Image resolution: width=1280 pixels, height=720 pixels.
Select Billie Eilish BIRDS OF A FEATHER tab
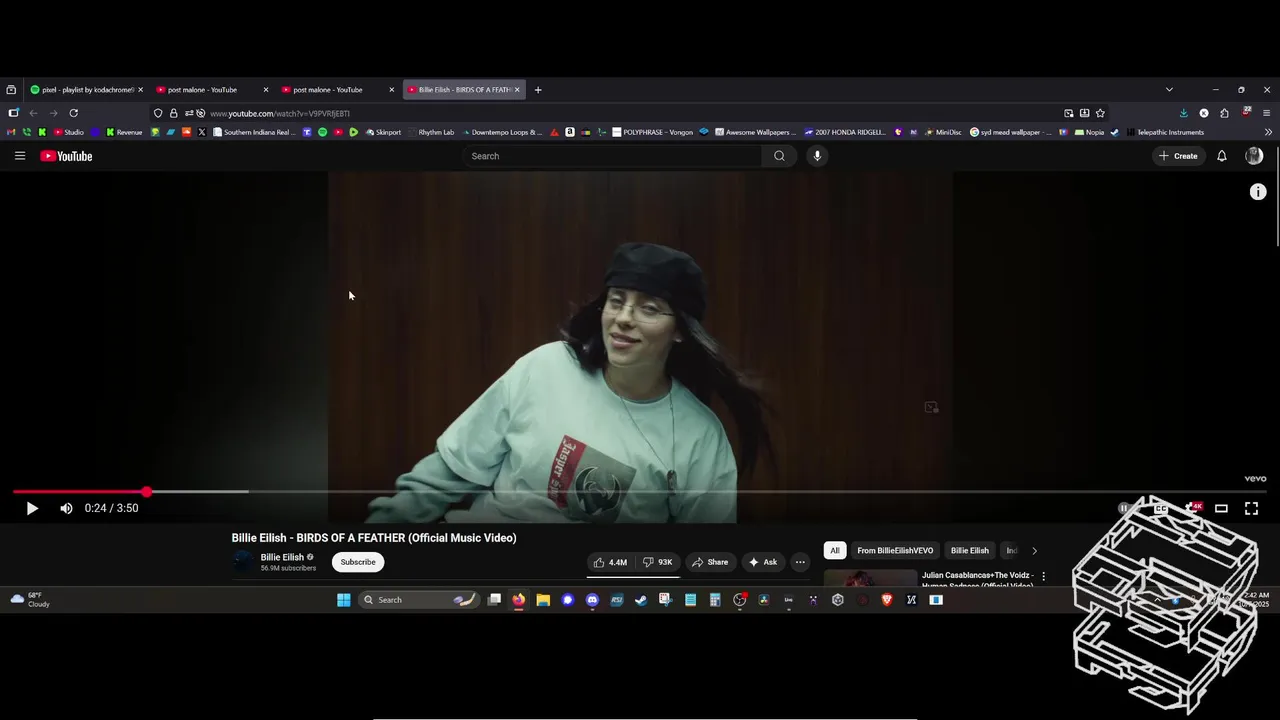coord(464,90)
